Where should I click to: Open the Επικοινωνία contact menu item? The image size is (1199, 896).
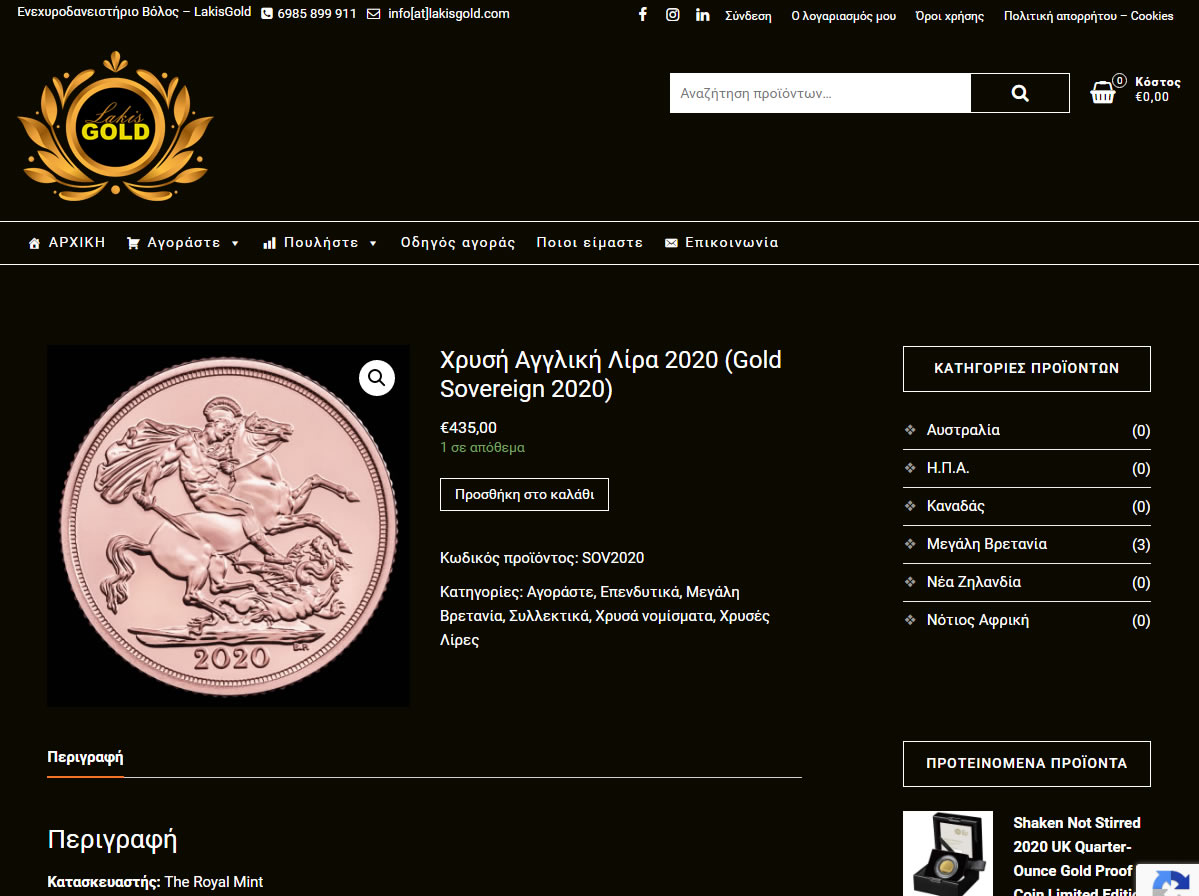coord(721,243)
